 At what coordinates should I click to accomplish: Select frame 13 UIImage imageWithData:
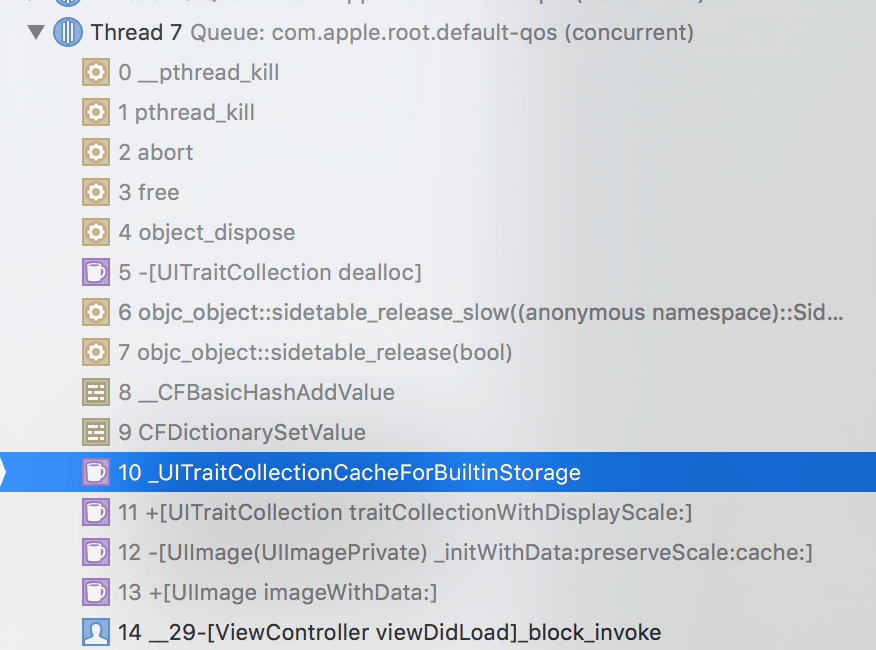(x=278, y=592)
